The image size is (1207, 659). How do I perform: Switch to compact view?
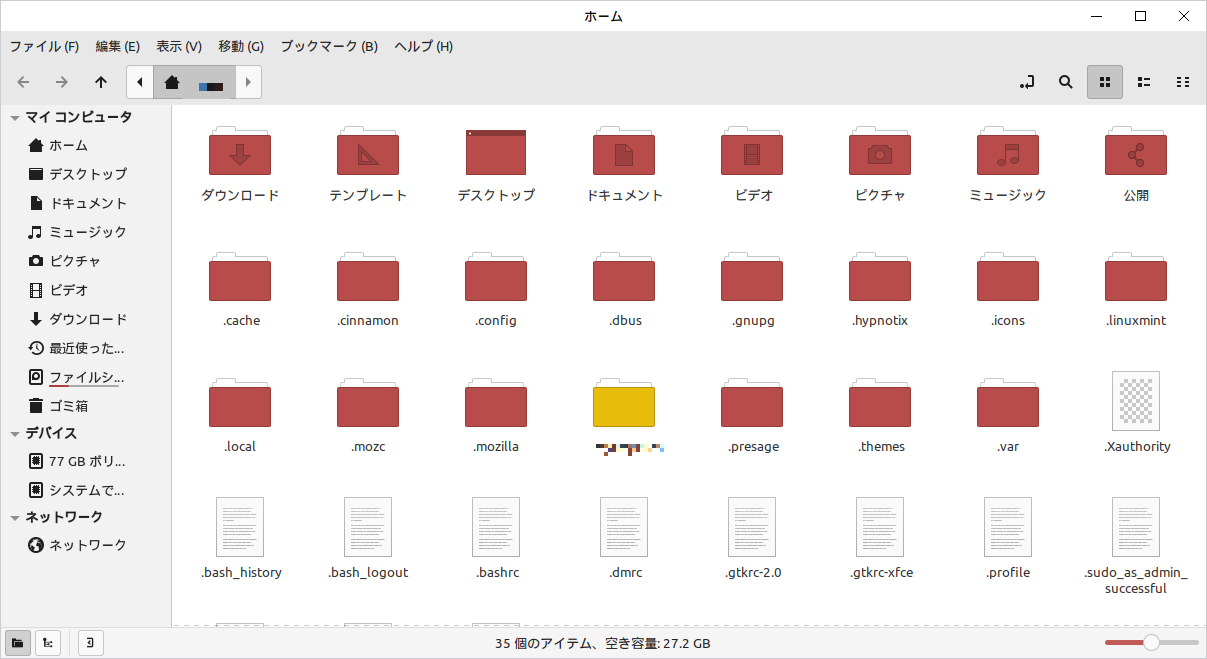point(1183,82)
